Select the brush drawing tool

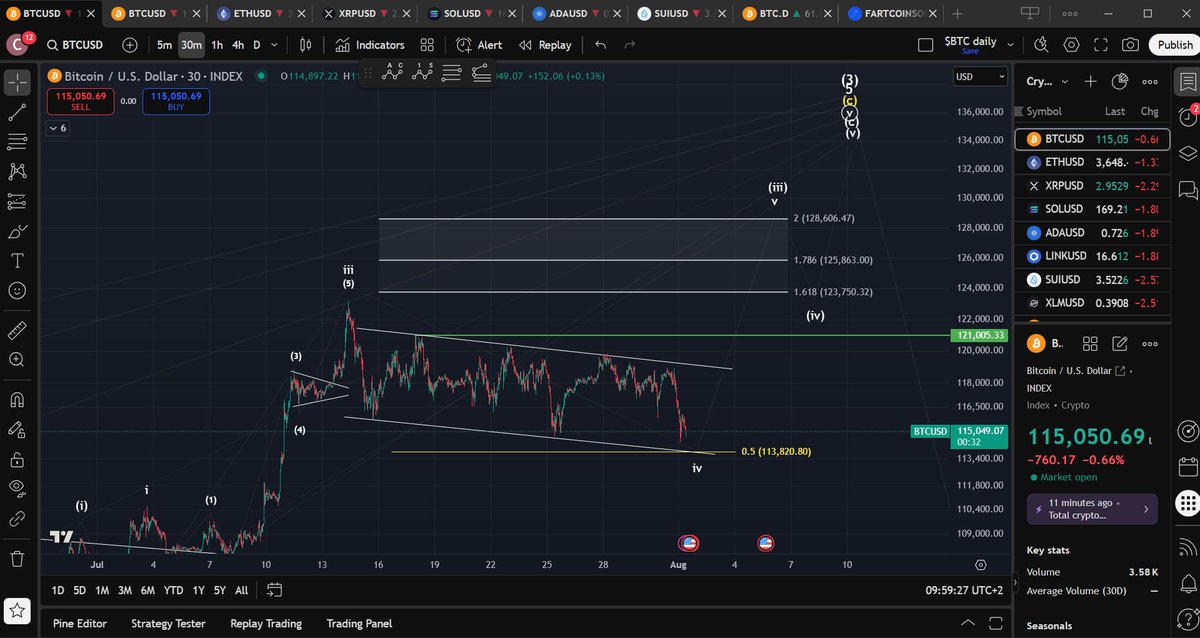pyautogui.click(x=17, y=231)
